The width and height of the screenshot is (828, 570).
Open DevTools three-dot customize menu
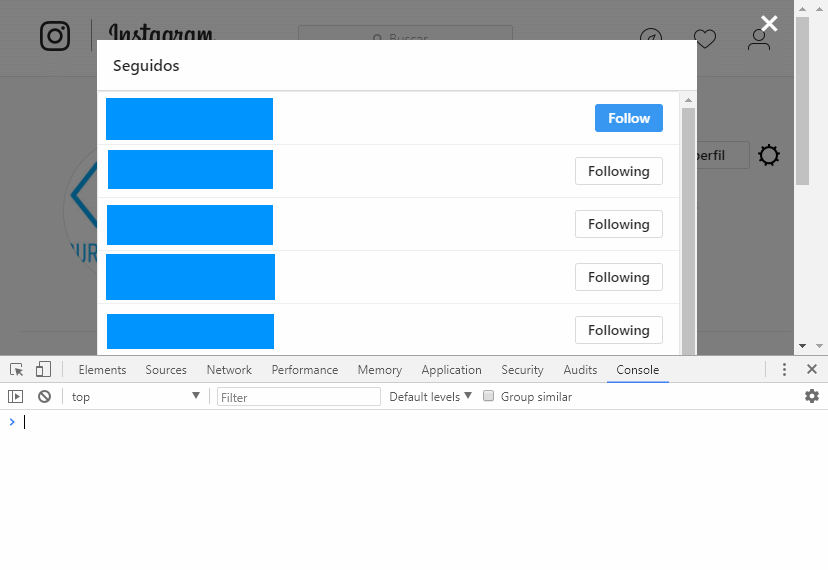pos(784,370)
